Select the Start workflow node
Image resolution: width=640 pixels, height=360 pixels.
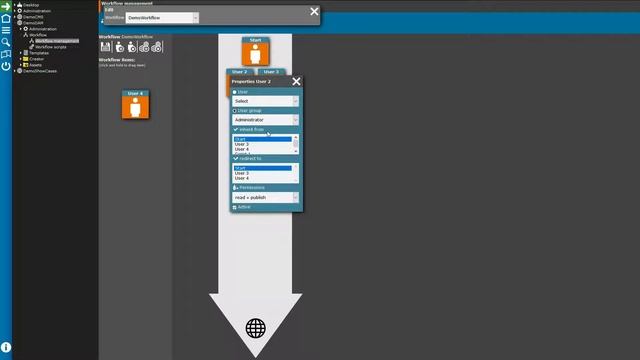point(256,51)
